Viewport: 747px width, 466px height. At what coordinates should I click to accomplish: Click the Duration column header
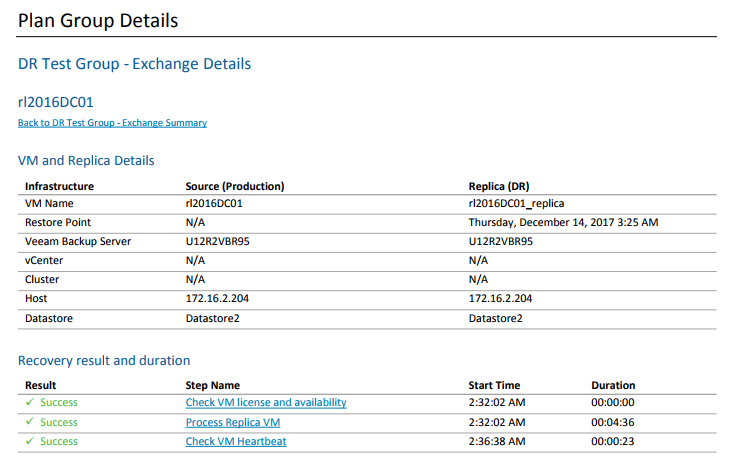click(613, 385)
